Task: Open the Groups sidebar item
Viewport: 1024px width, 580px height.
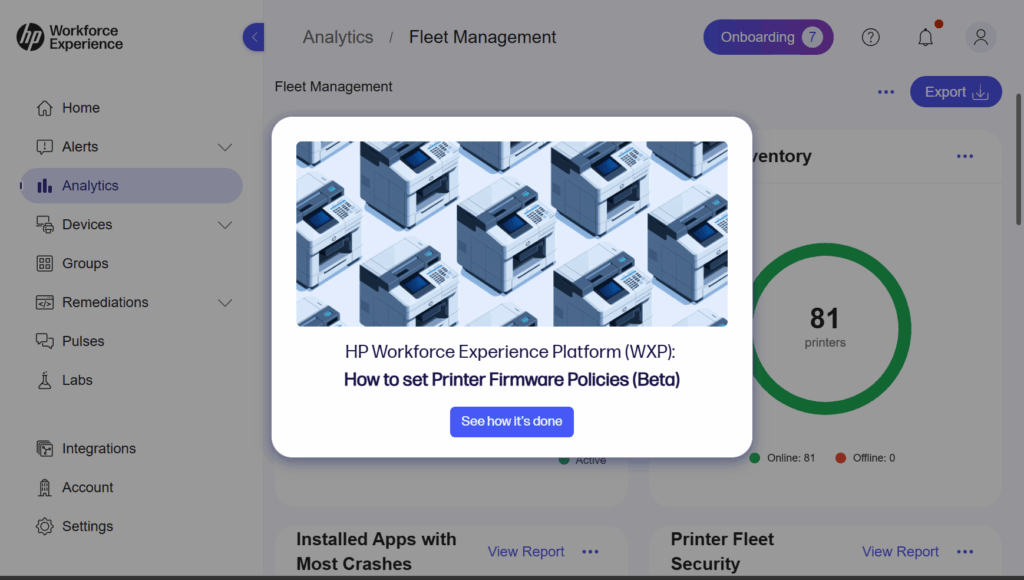Action: point(85,263)
